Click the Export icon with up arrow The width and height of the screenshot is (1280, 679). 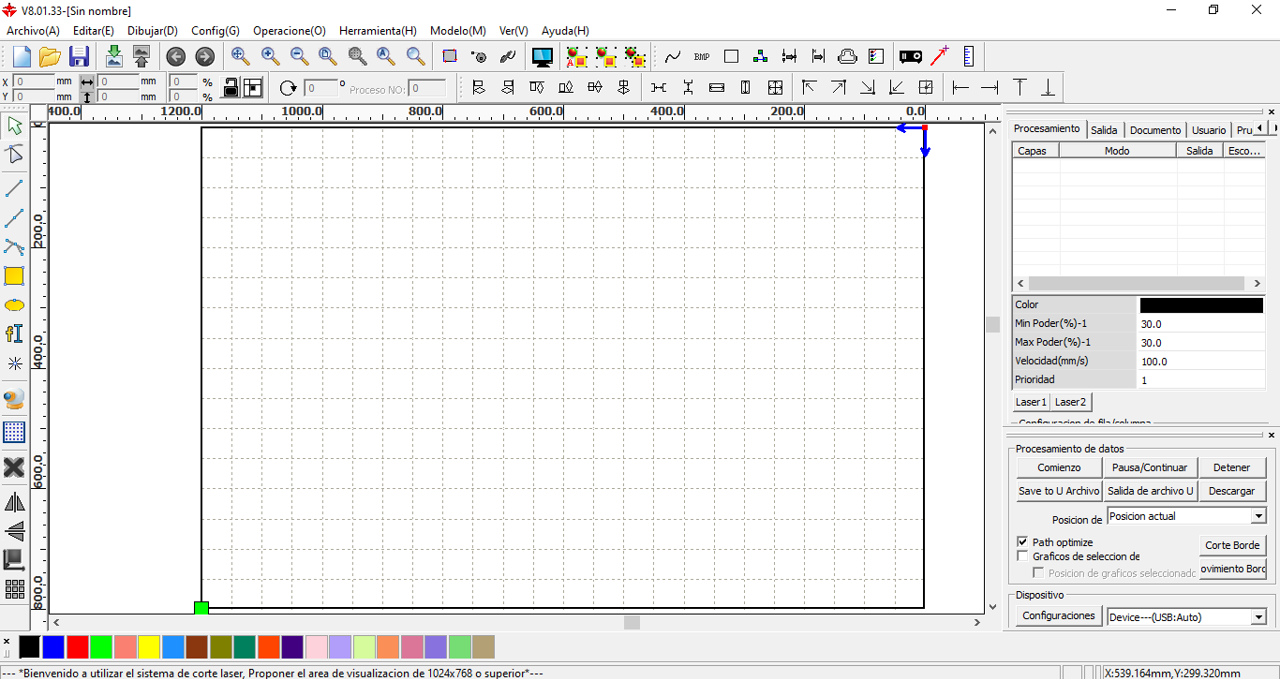141,57
